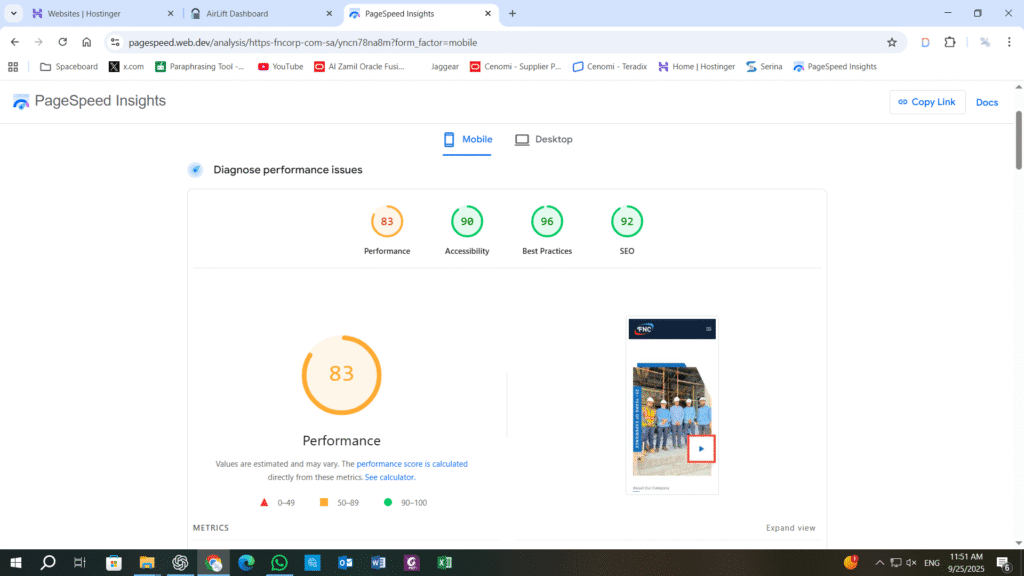Viewport: 1024px width, 576px height.
Task: Open the Al Zamil Oracle Fusi... bookmark
Action: point(359,67)
